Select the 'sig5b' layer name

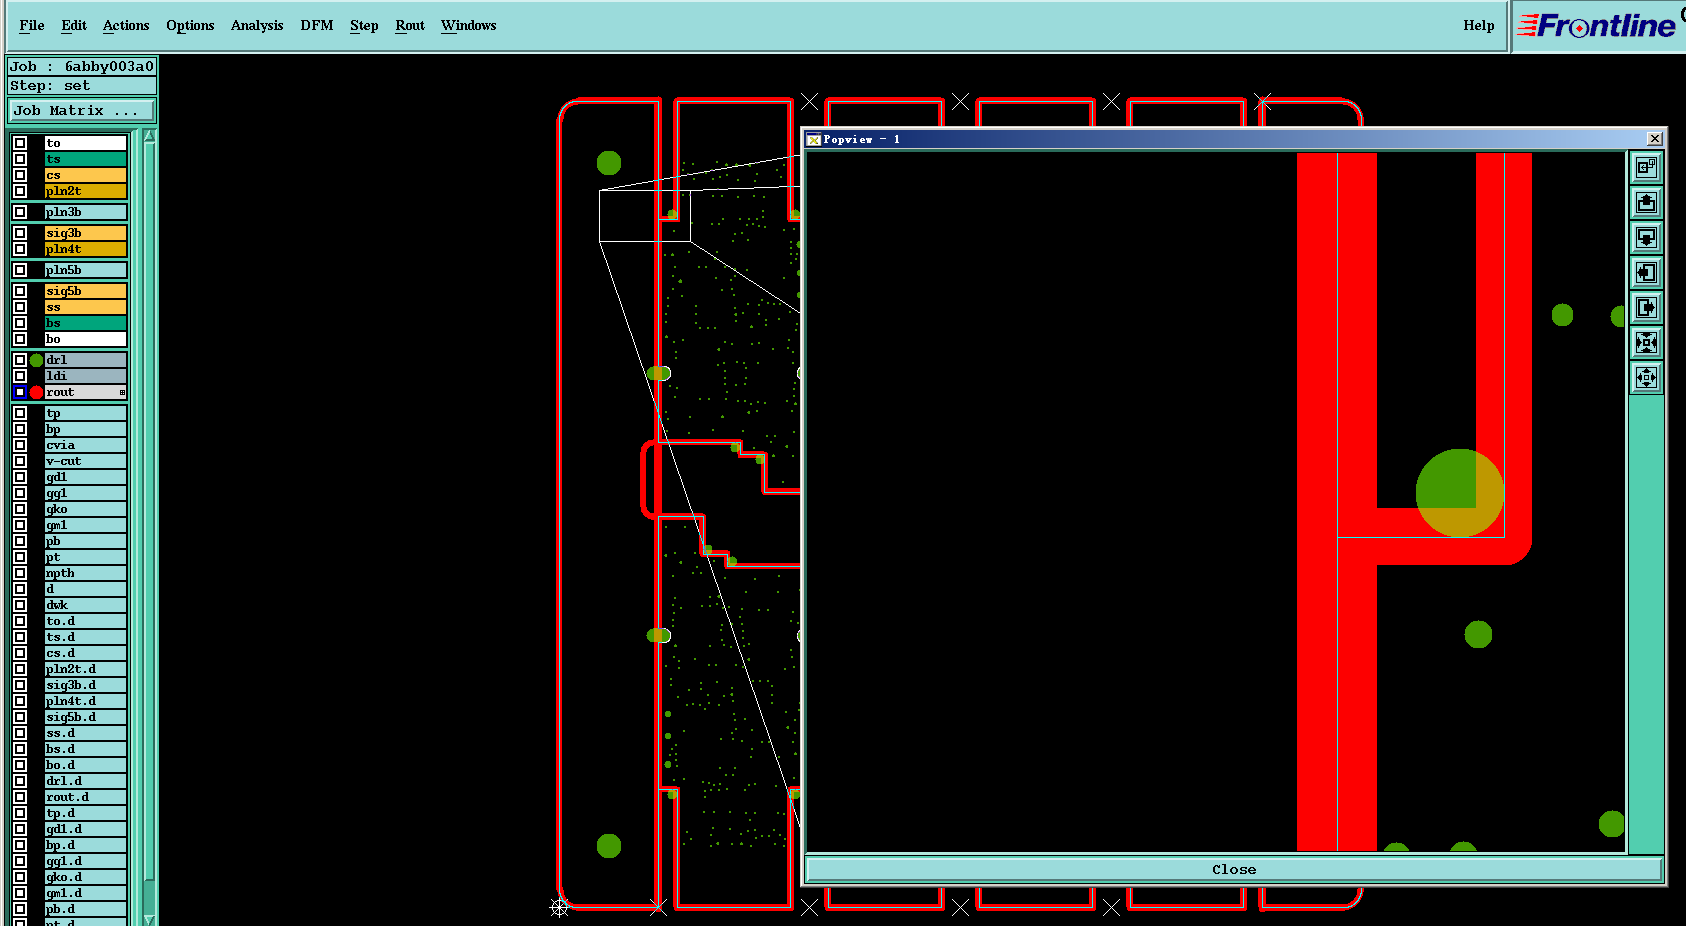[x=85, y=291]
